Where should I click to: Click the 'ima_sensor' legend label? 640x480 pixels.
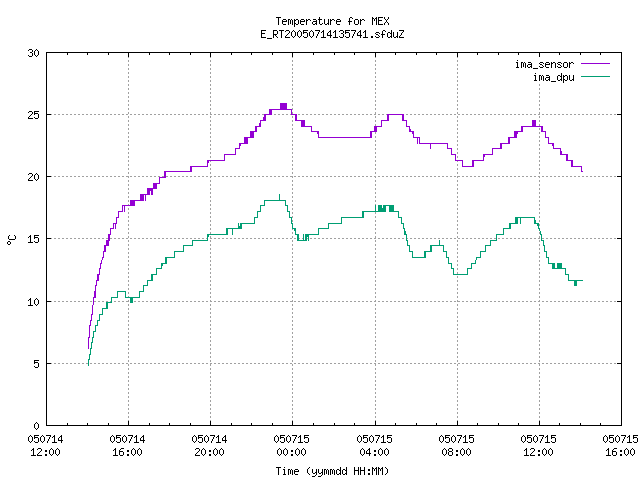(x=544, y=64)
